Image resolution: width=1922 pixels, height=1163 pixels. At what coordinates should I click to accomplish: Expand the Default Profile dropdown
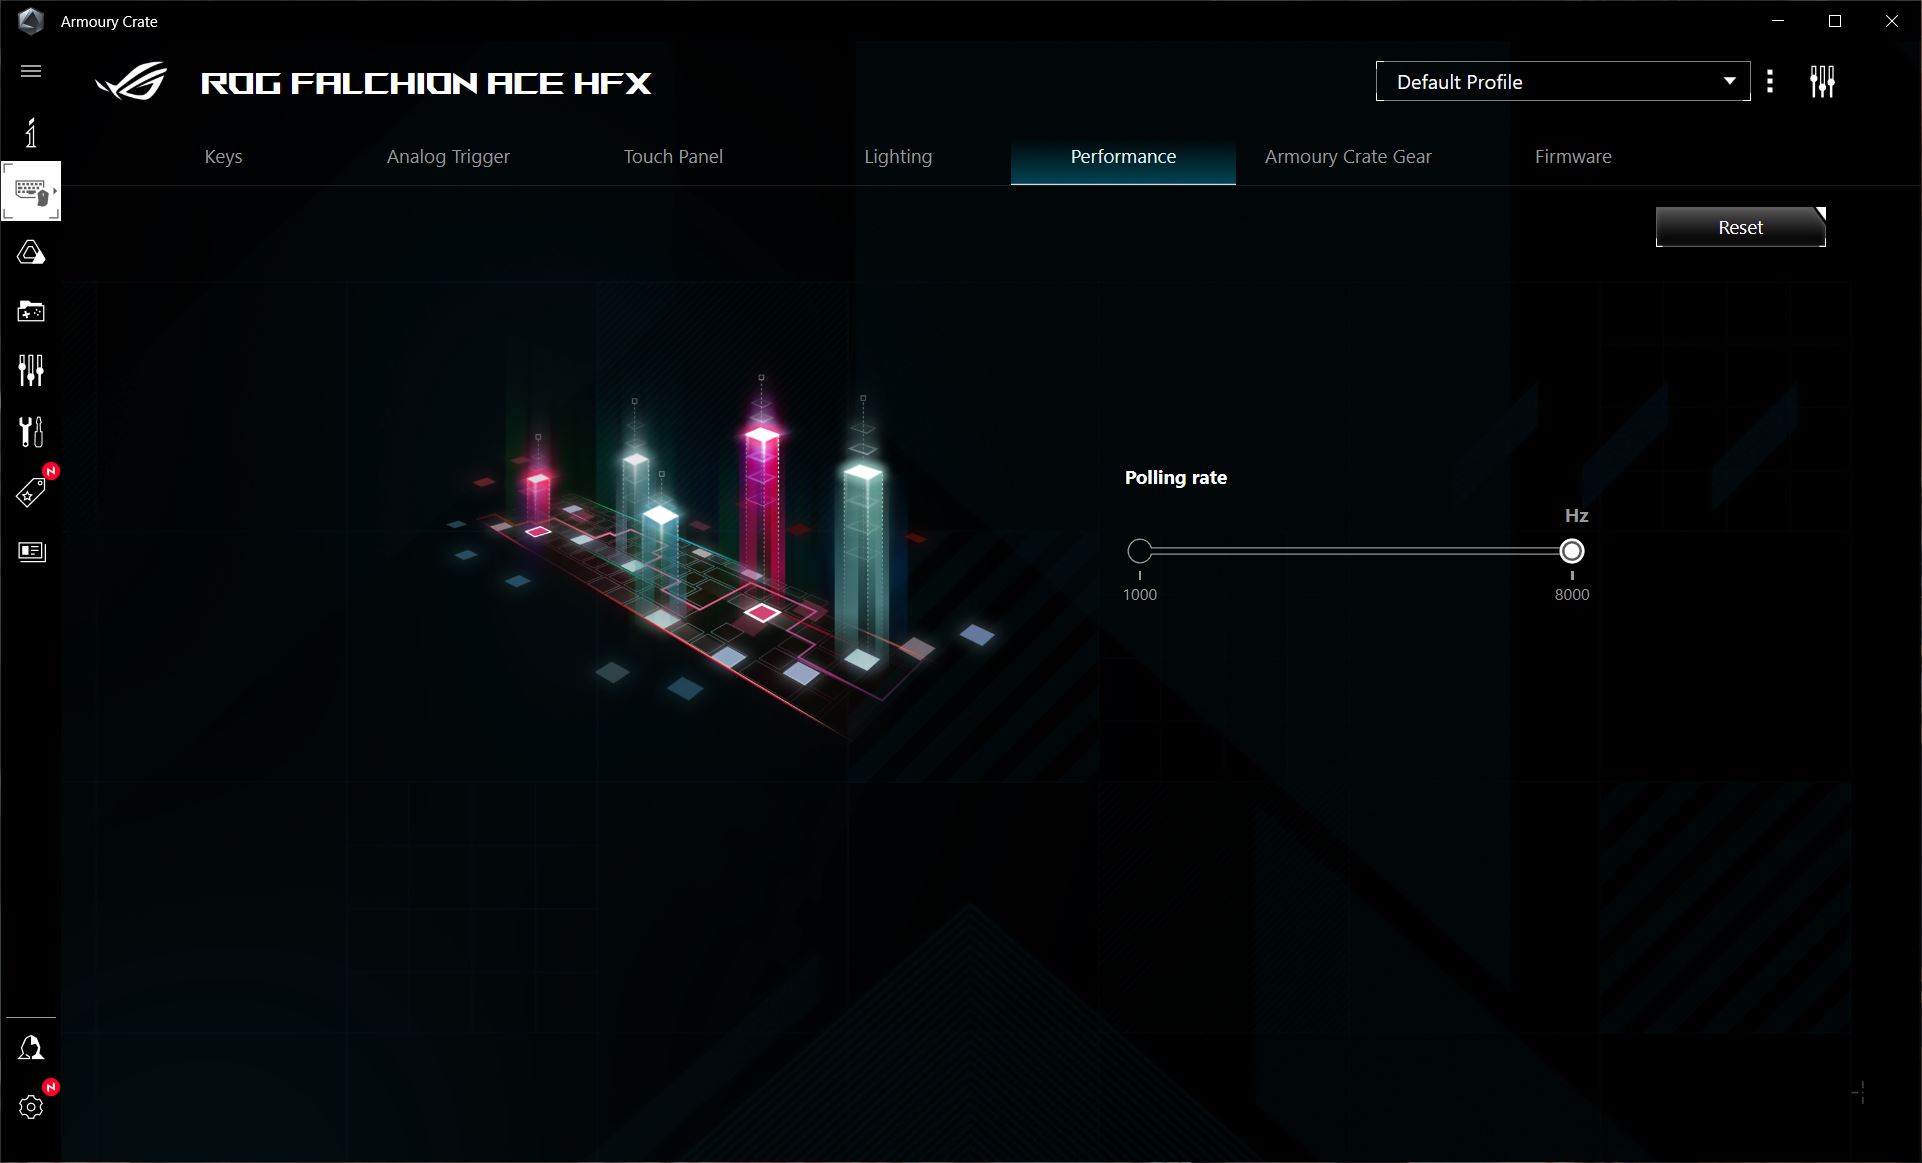point(1563,81)
